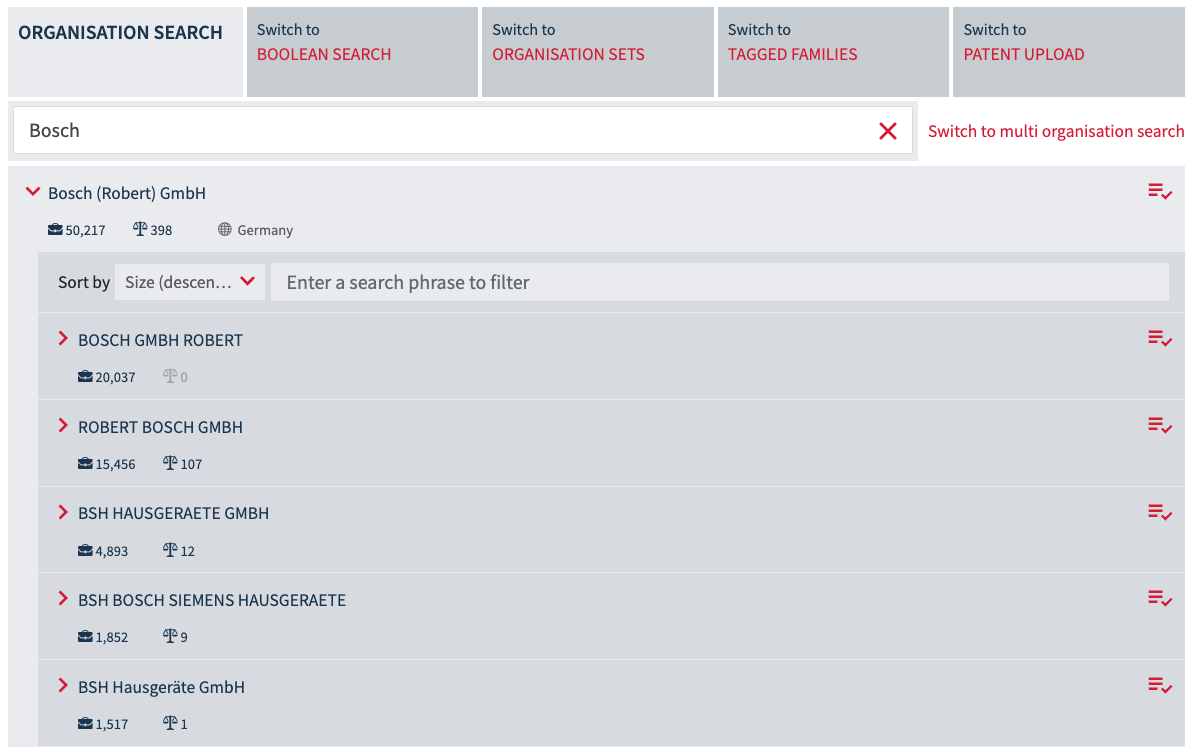Click Switch to multi organisation search link

click(x=1055, y=132)
